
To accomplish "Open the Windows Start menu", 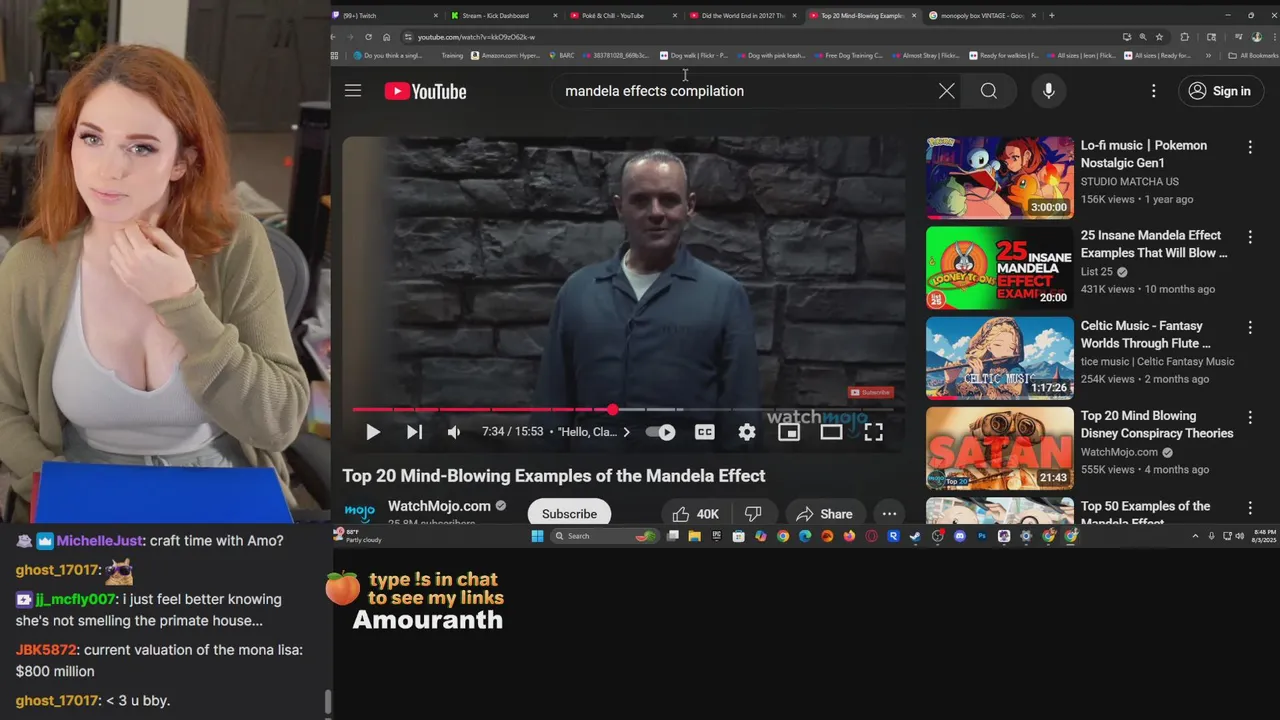I will tap(537, 536).
